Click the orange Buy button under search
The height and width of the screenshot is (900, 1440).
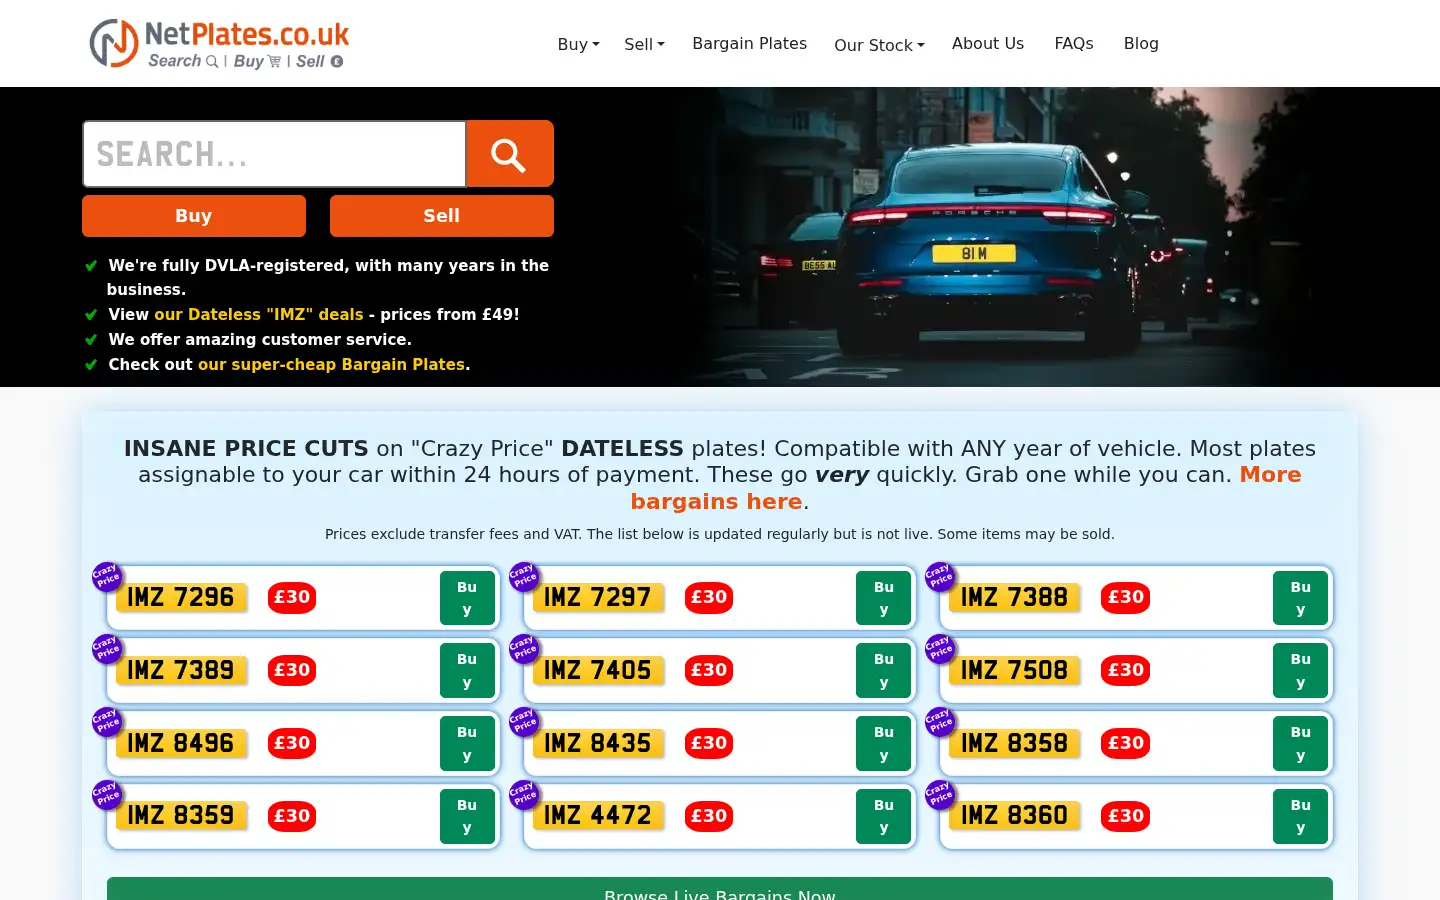(x=194, y=216)
